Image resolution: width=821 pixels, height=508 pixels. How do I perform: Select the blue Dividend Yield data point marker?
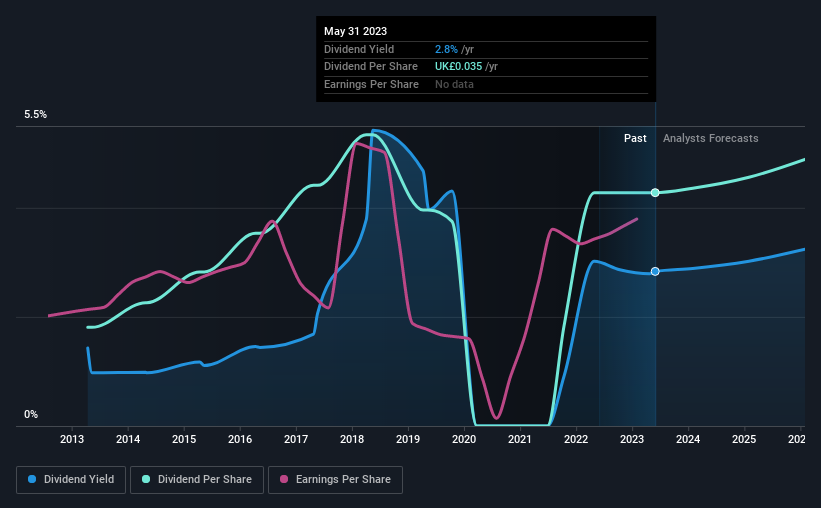(655, 271)
